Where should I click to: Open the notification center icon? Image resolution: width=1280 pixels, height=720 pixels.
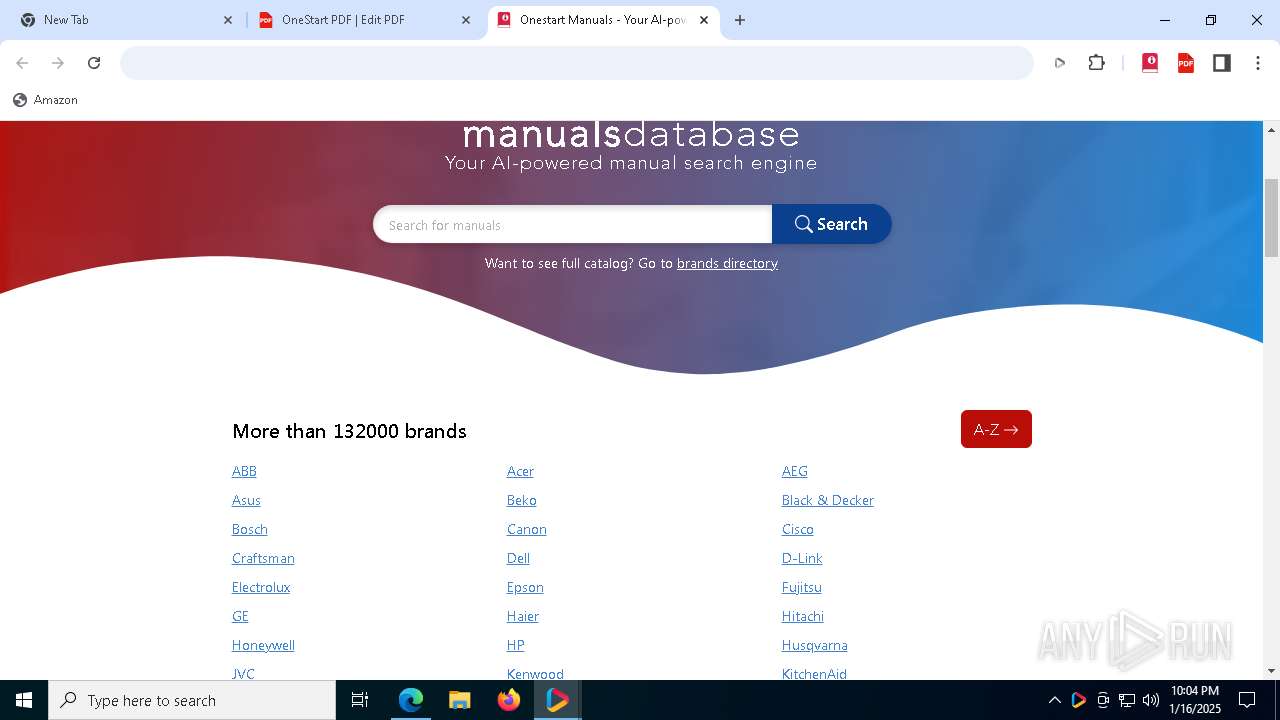click(1247, 700)
